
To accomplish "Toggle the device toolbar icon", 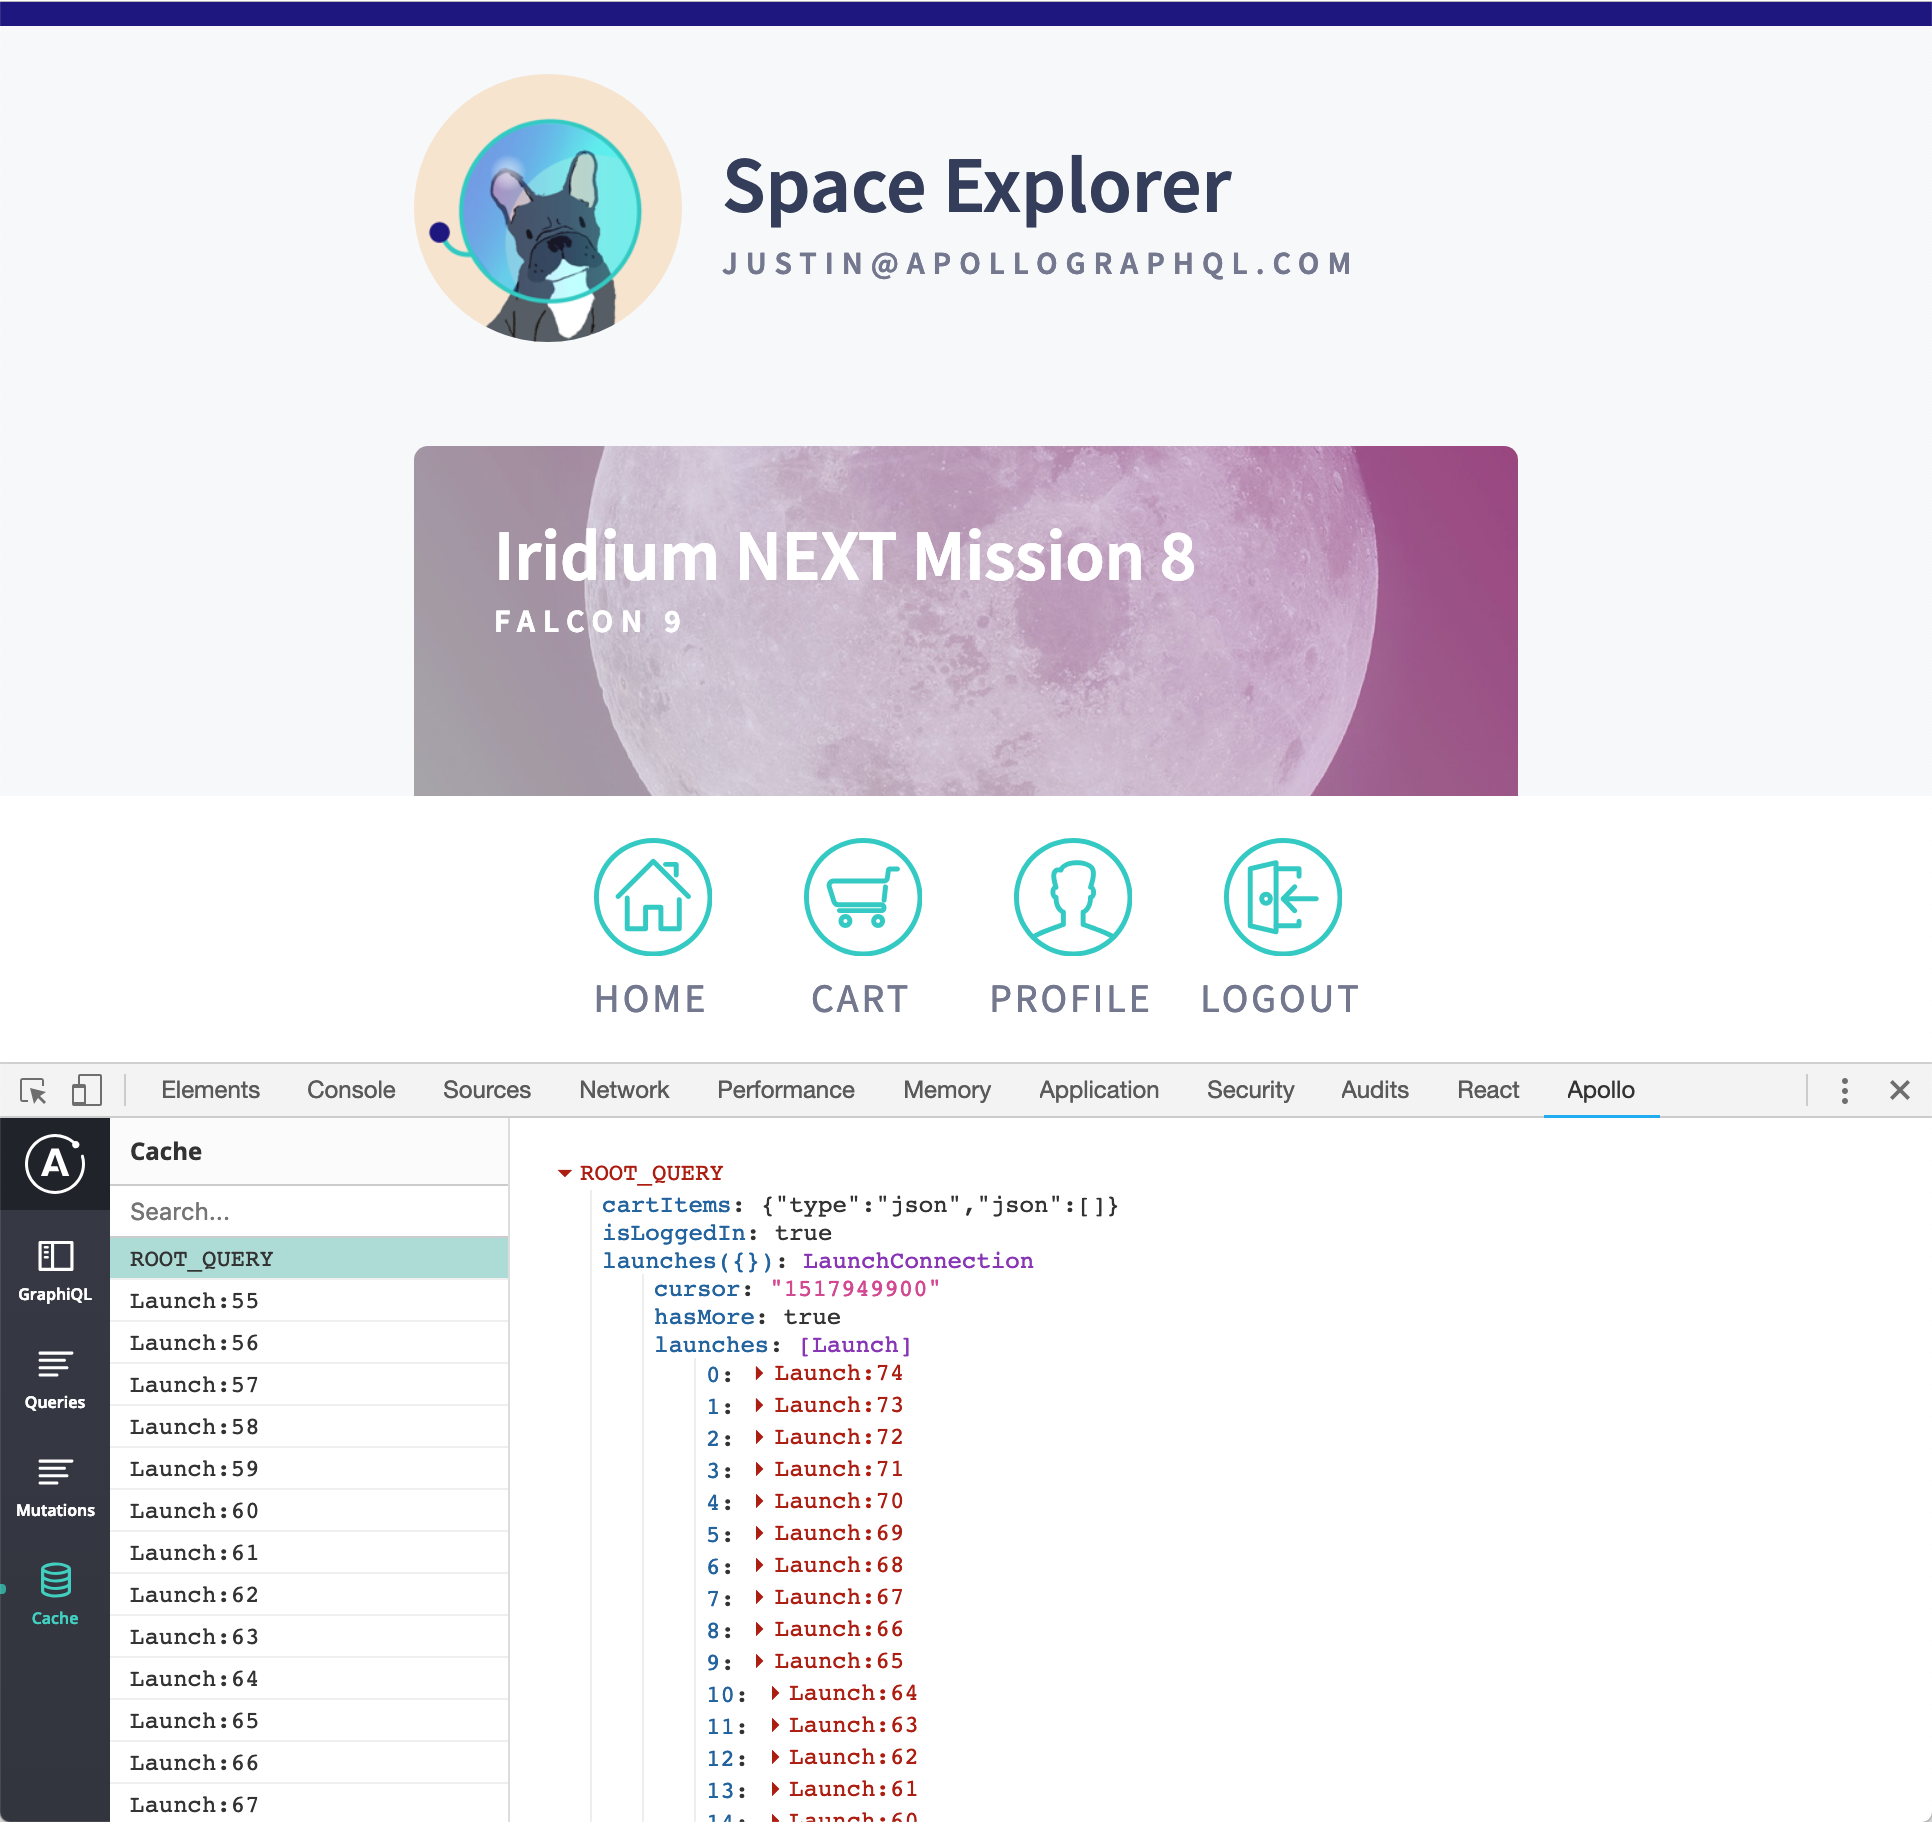I will tap(87, 1090).
